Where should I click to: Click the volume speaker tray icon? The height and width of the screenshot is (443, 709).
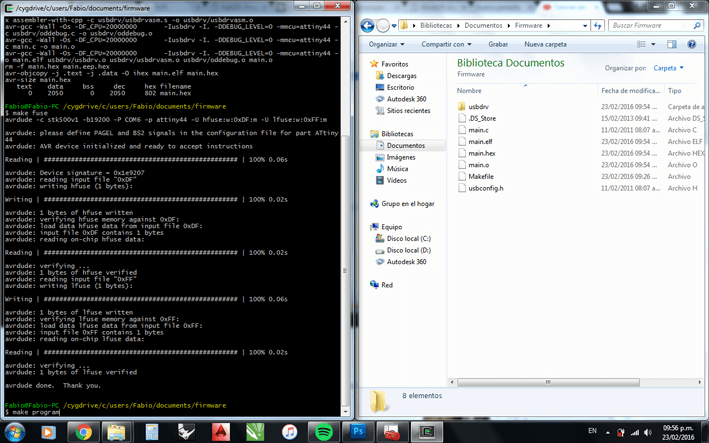[648, 433]
